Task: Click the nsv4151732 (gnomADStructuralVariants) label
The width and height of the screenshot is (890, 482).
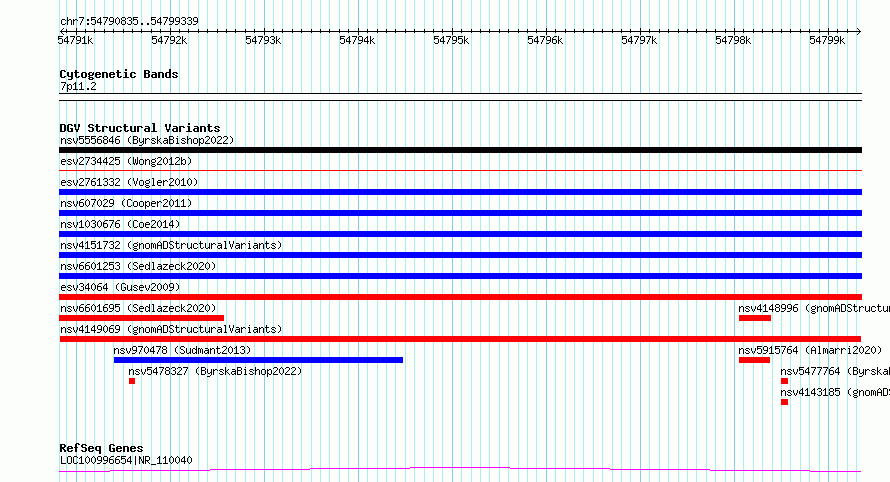Action: tap(171, 245)
